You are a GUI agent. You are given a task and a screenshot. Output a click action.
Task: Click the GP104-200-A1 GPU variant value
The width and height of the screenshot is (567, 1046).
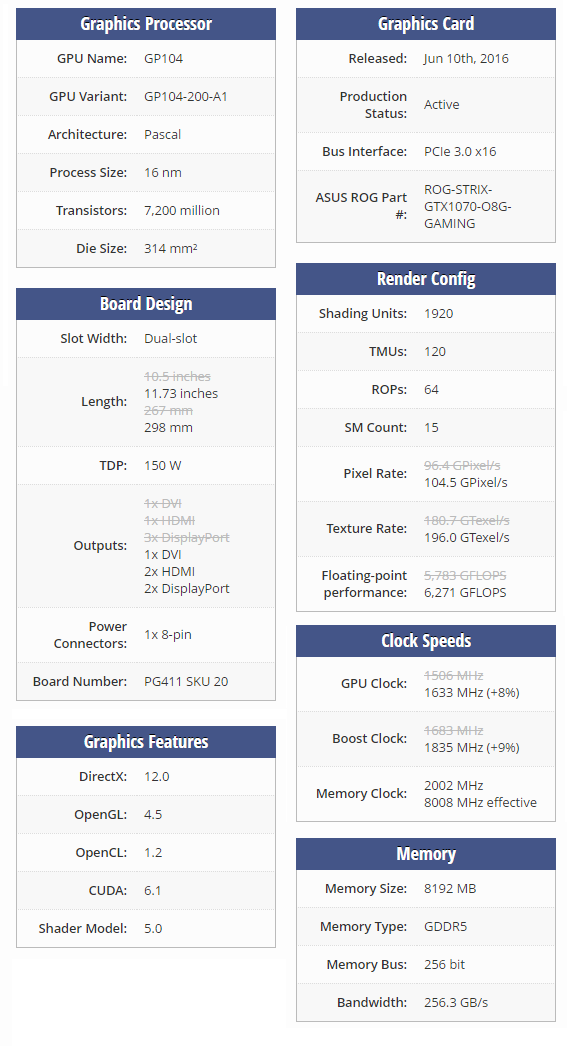pyautogui.click(x=185, y=97)
